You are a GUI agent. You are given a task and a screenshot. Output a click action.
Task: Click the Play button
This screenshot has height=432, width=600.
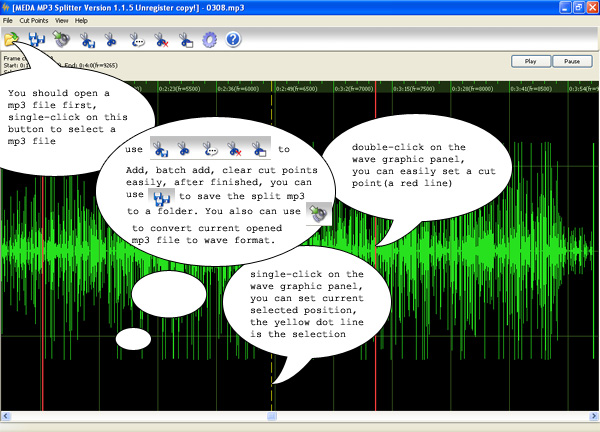tap(531, 61)
